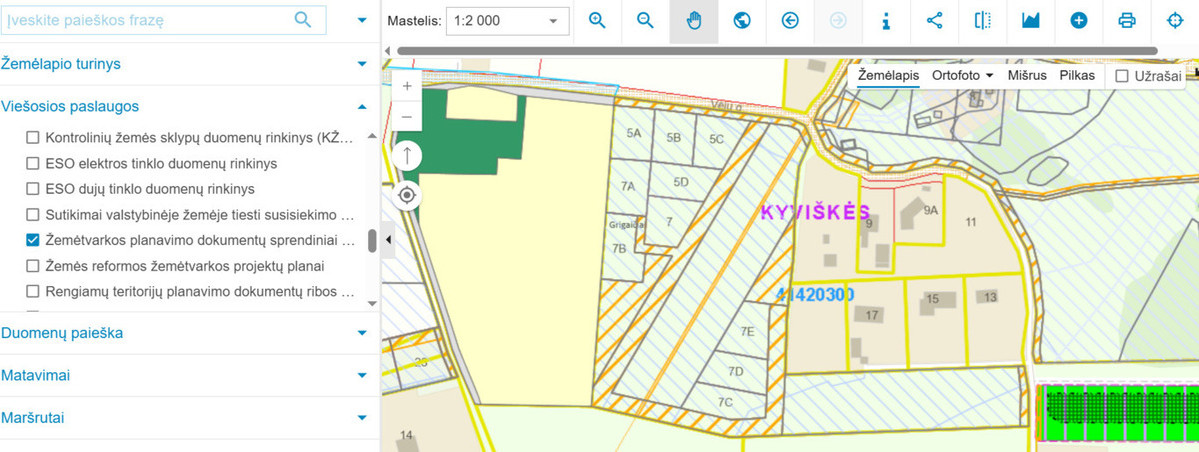
Task: Click small left arrow above map
Action: coord(387,50)
